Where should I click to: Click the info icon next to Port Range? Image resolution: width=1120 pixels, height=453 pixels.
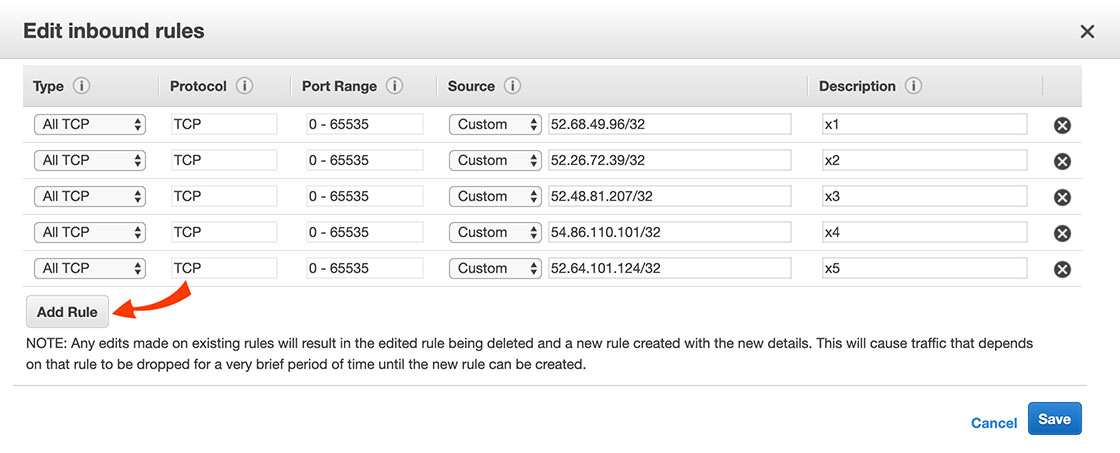click(x=394, y=86)
